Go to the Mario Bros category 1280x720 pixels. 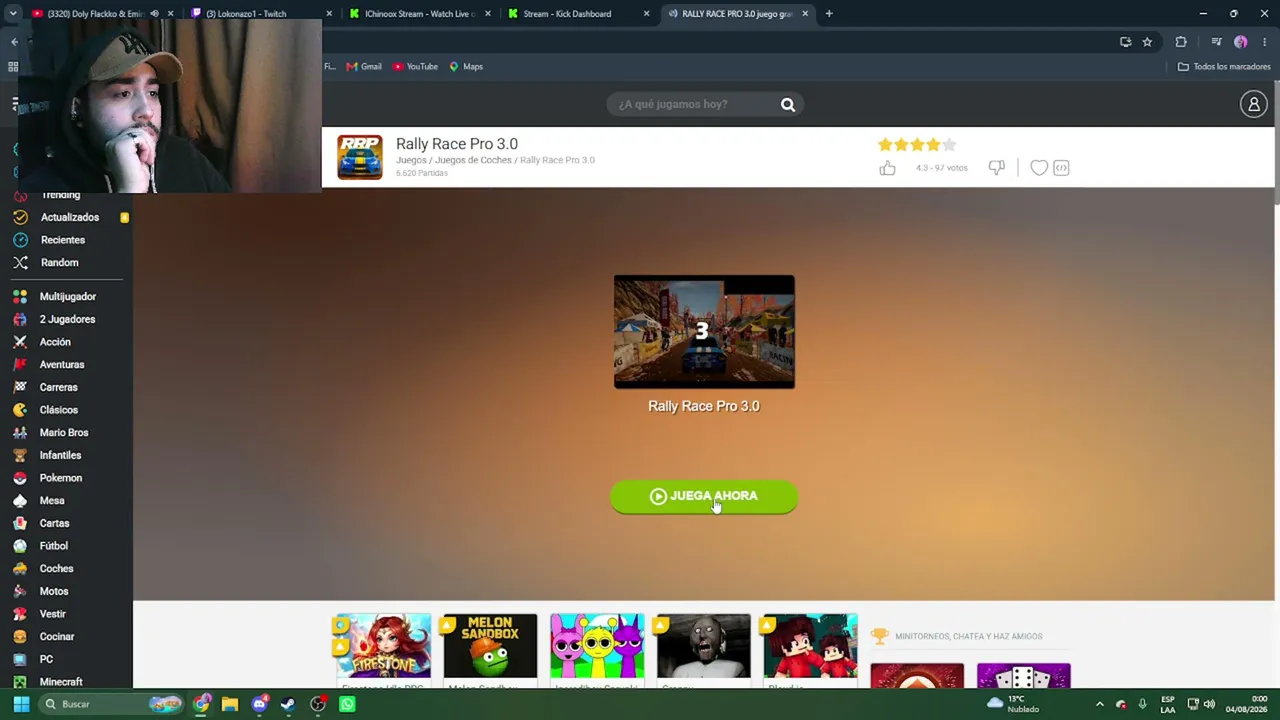point(64,433)
